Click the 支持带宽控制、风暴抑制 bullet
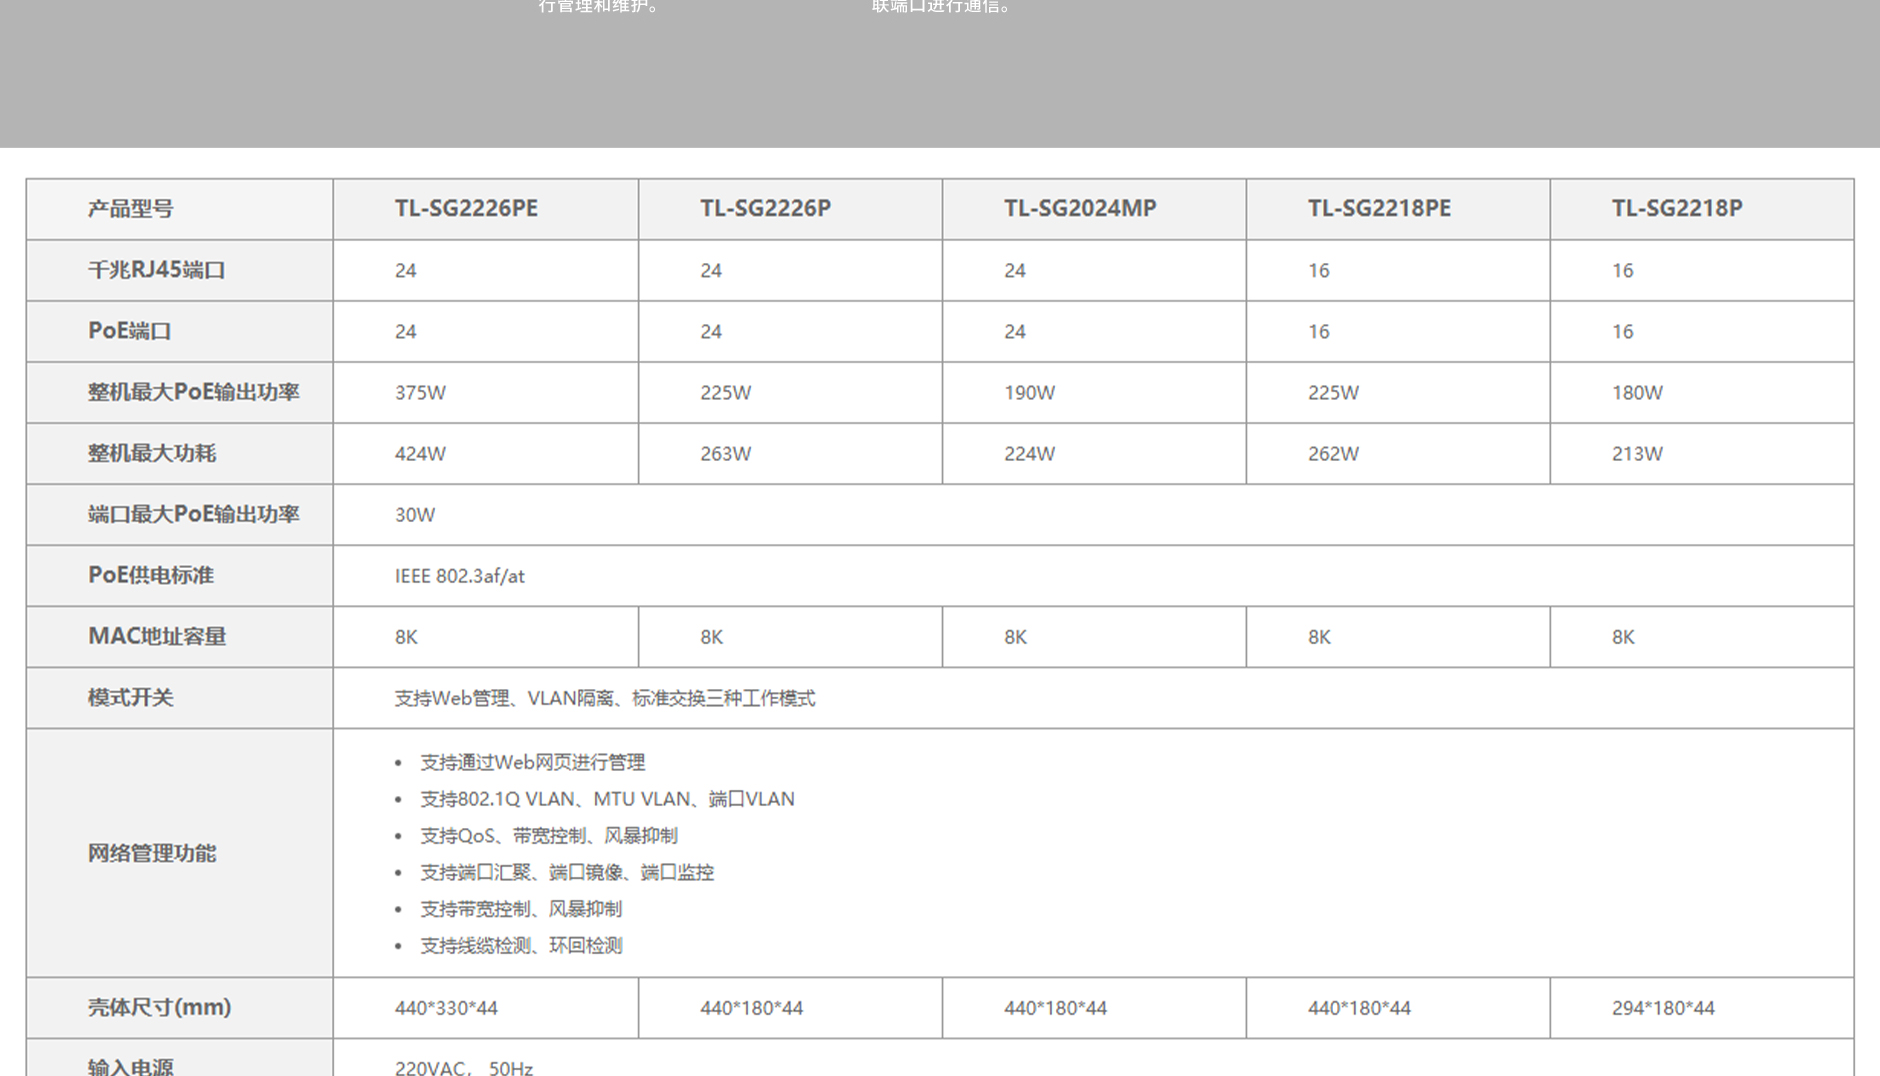Screen dimensions: 1880x1076 click(x=521, y=909)
